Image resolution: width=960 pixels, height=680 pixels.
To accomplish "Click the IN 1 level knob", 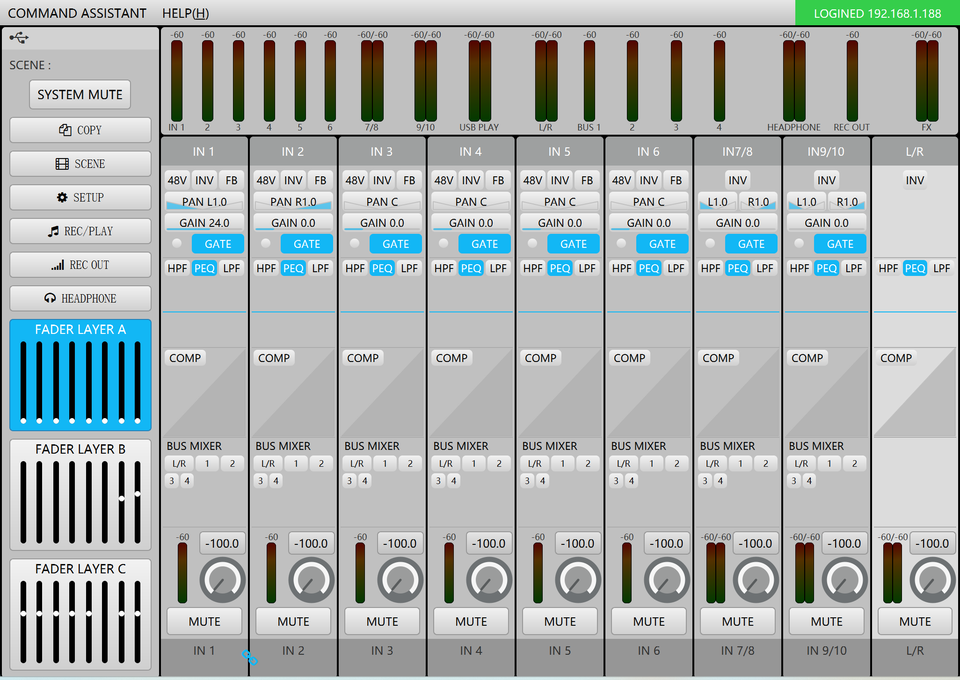I will [222, 580].
